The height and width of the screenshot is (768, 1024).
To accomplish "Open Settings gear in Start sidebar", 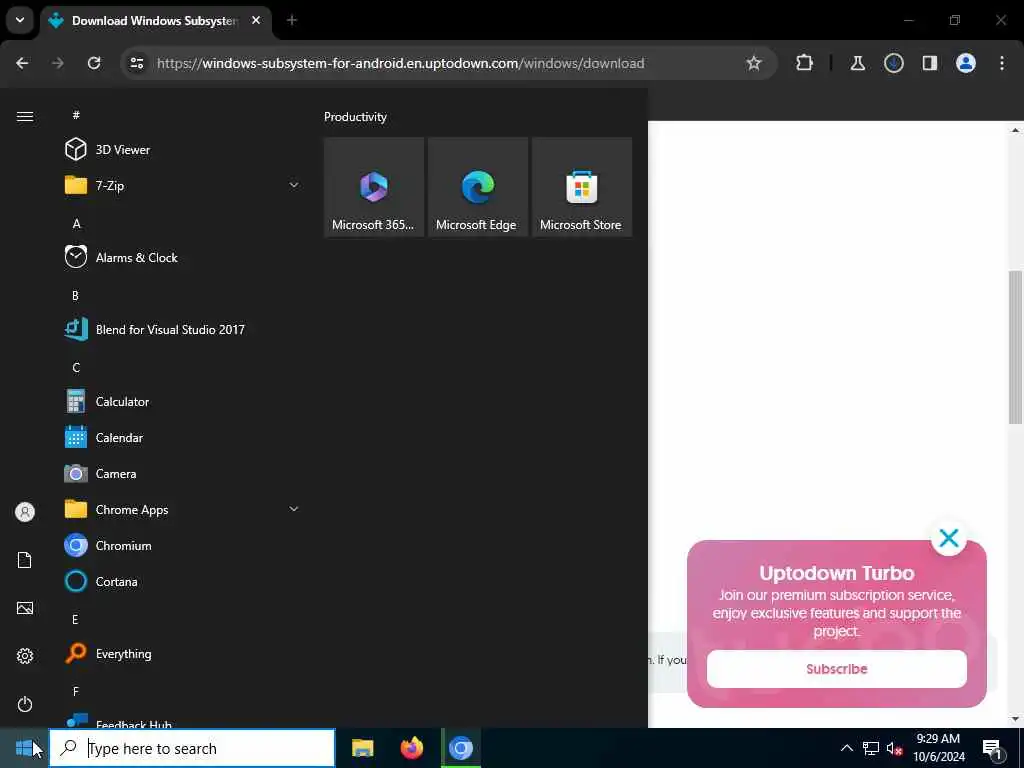I will click(25, 656).
